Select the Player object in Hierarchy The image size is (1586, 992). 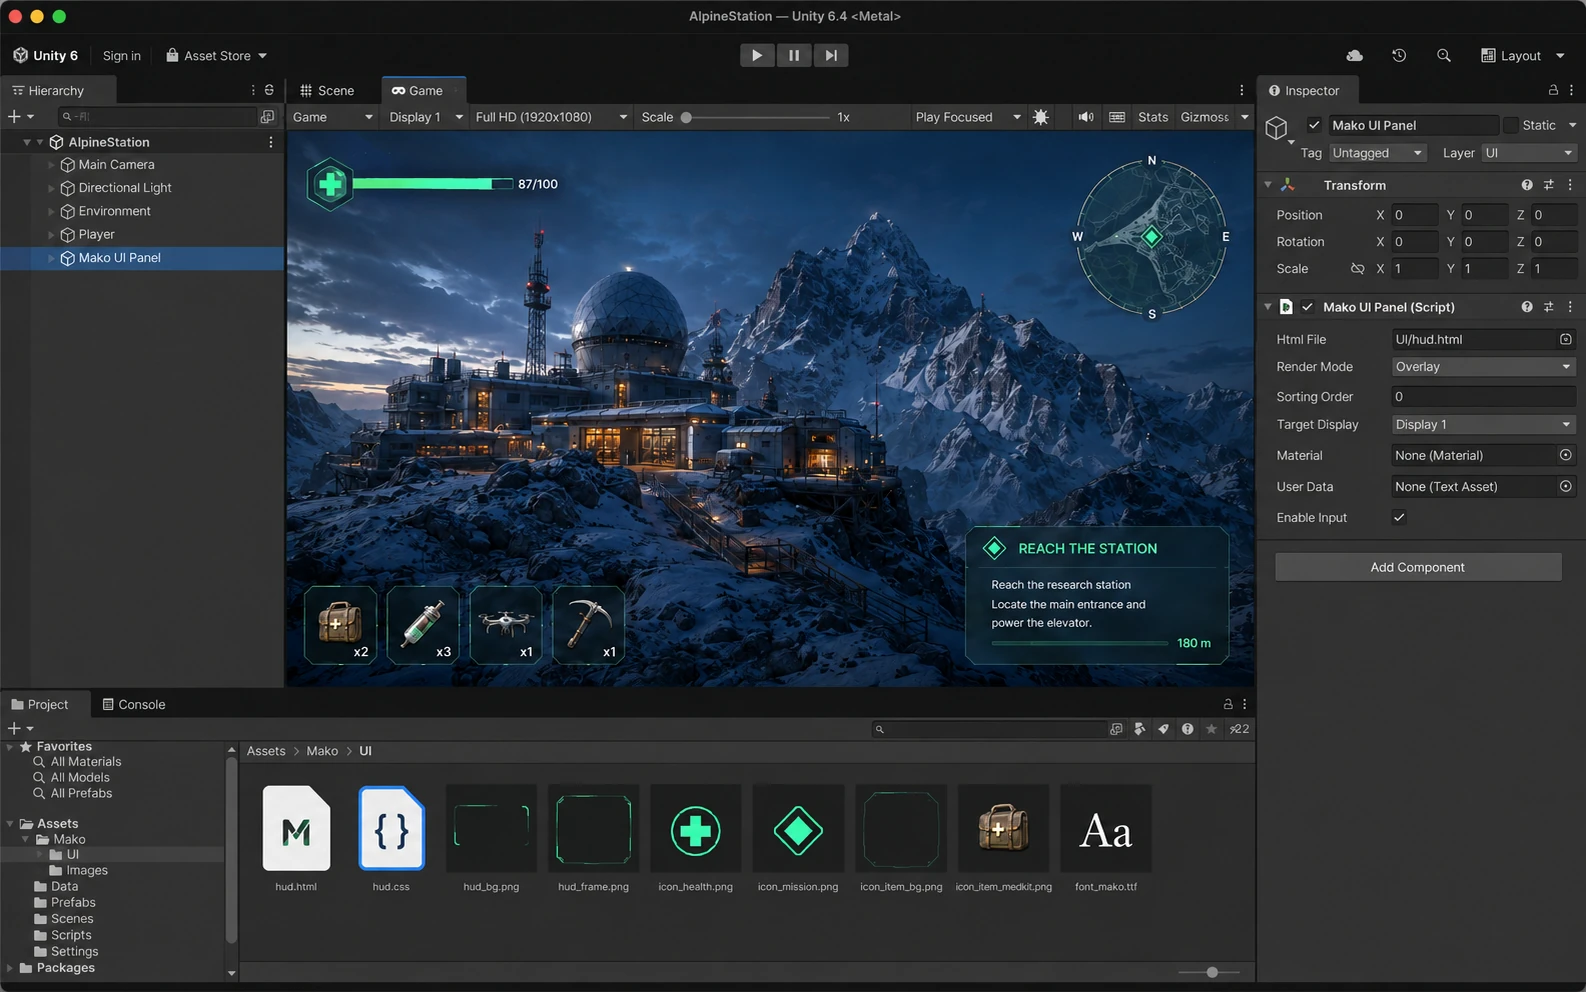tap(96, 234)
